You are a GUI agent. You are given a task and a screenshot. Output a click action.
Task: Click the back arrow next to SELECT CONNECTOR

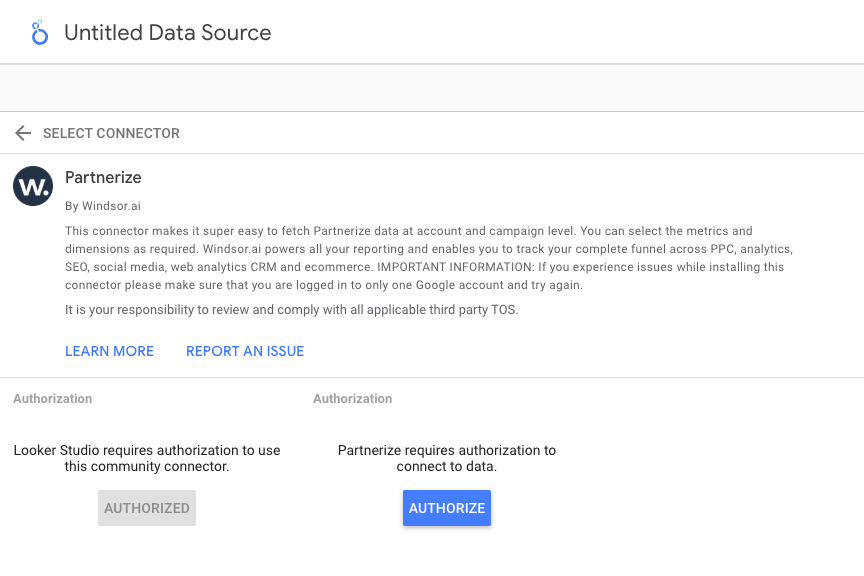pos(22,132)
